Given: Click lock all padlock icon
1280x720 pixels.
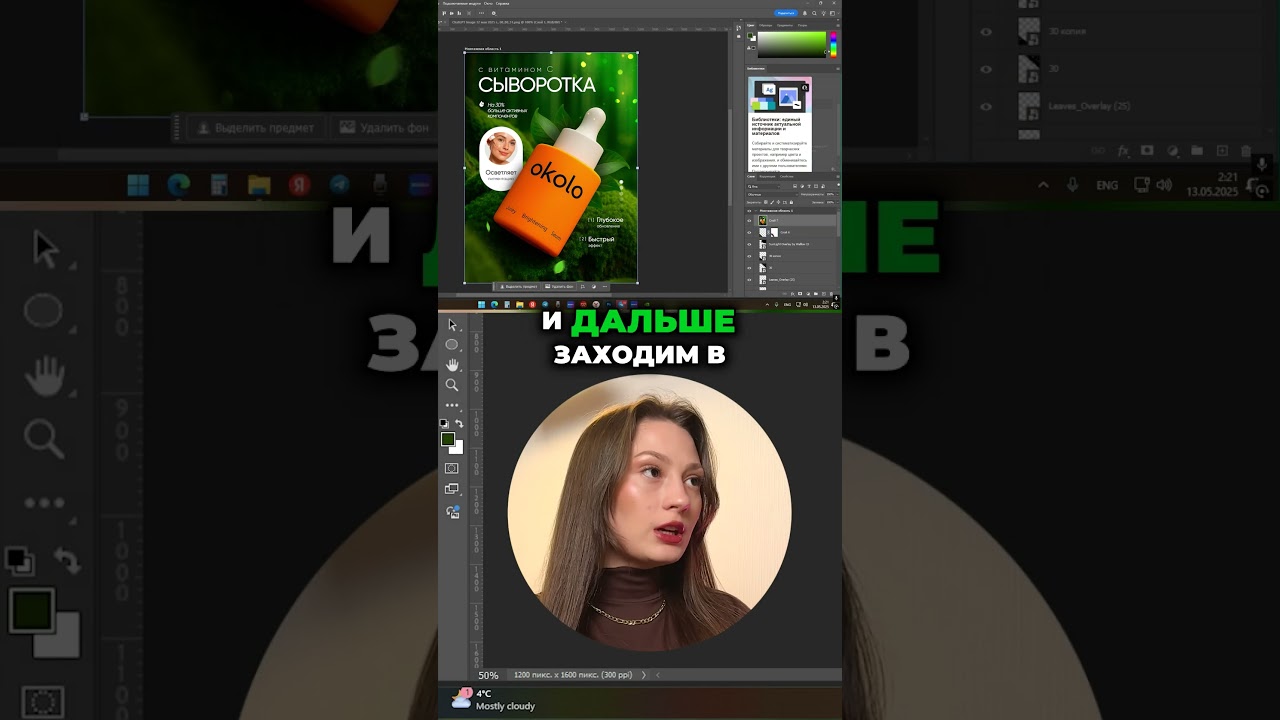Looking at the screenshot, I should (791, 202).
